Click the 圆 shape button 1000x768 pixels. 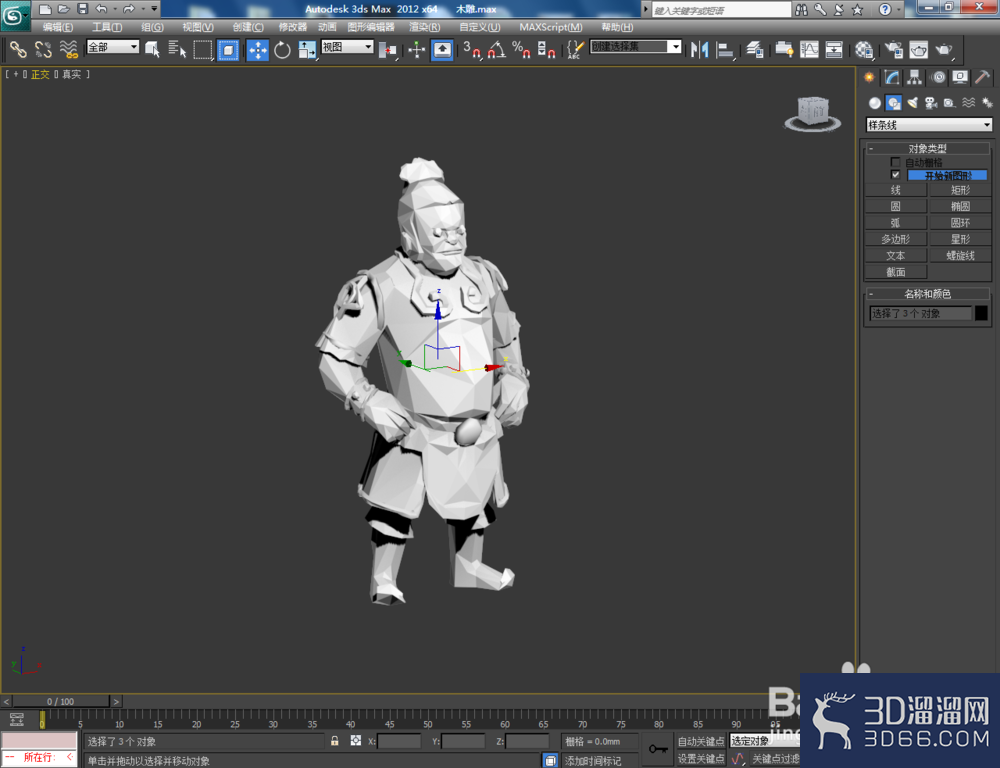tap(895, 206)
